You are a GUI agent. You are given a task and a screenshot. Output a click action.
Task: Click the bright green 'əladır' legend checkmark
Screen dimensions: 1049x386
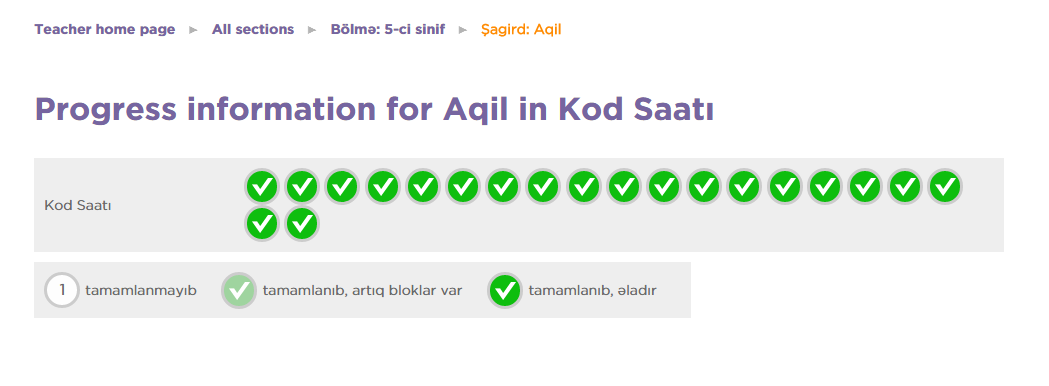[x=505, y=290]
